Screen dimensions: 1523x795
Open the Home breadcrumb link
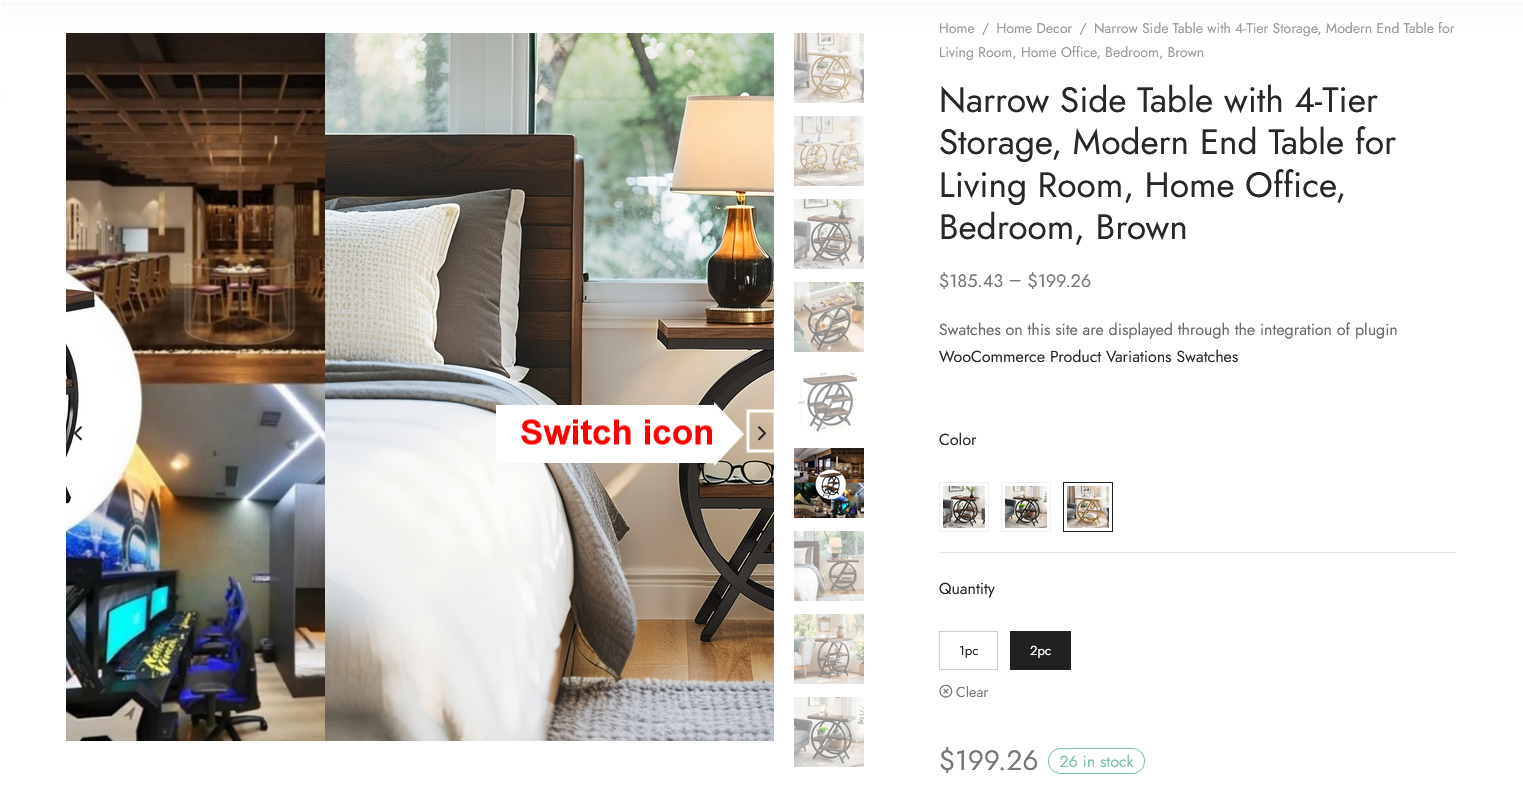956,28
